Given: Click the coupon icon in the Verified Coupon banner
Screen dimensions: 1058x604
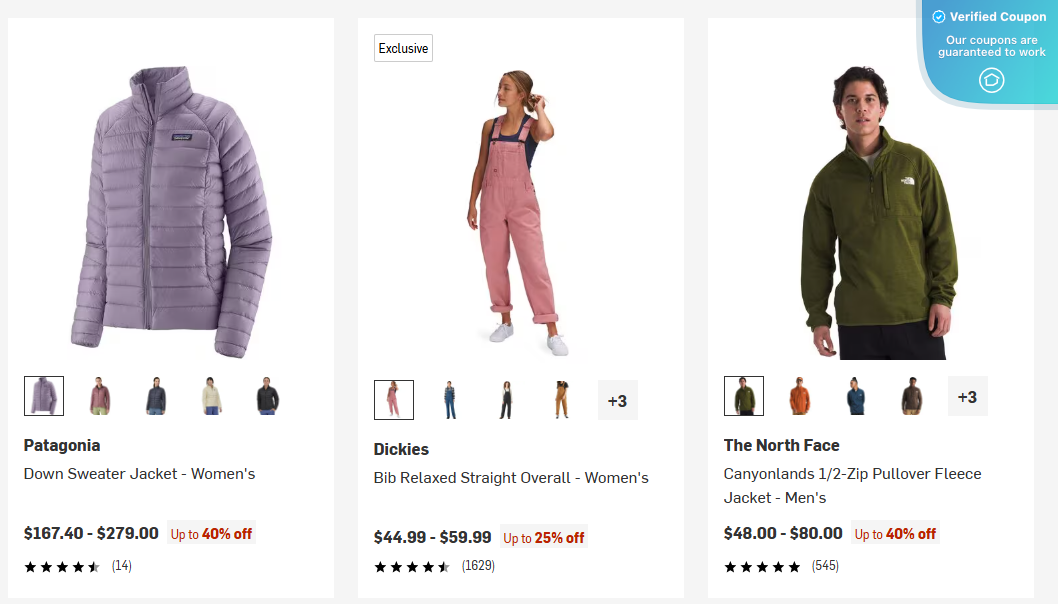Looking at the screenshot, I should 992,80.
